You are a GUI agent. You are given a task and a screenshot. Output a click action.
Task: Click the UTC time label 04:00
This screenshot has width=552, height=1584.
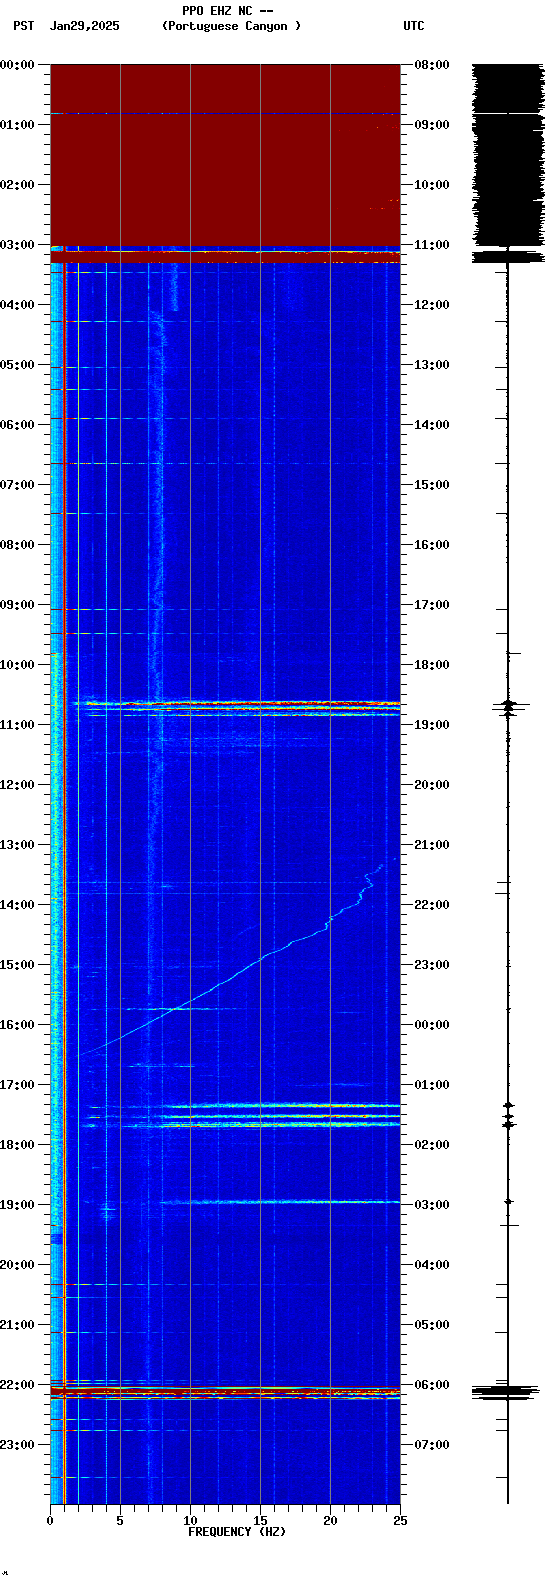click(431, 1264)
